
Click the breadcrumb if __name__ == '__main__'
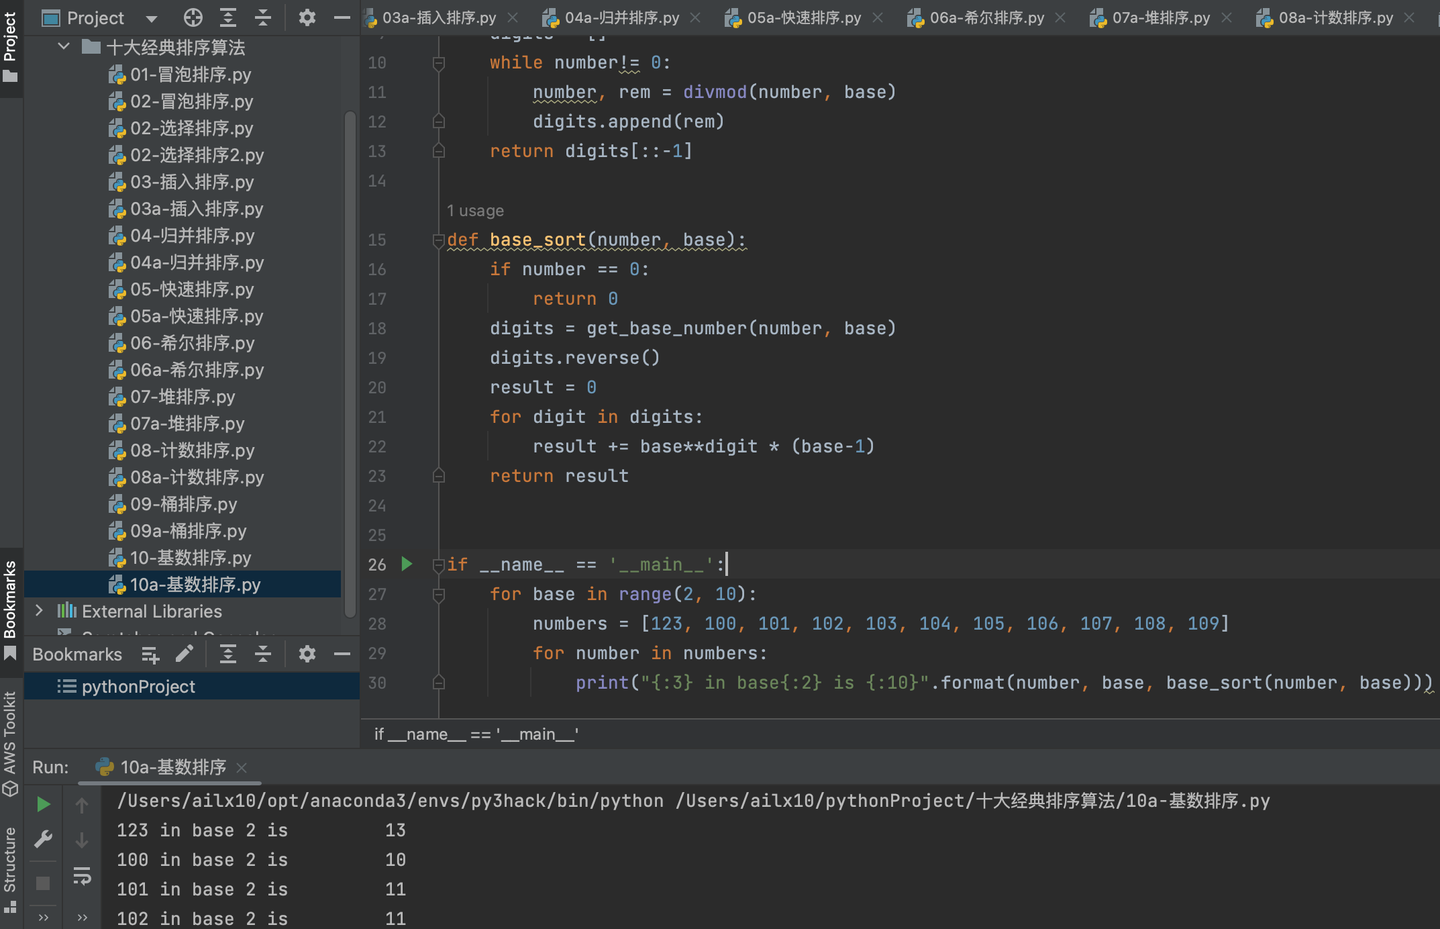pos(476,734)
